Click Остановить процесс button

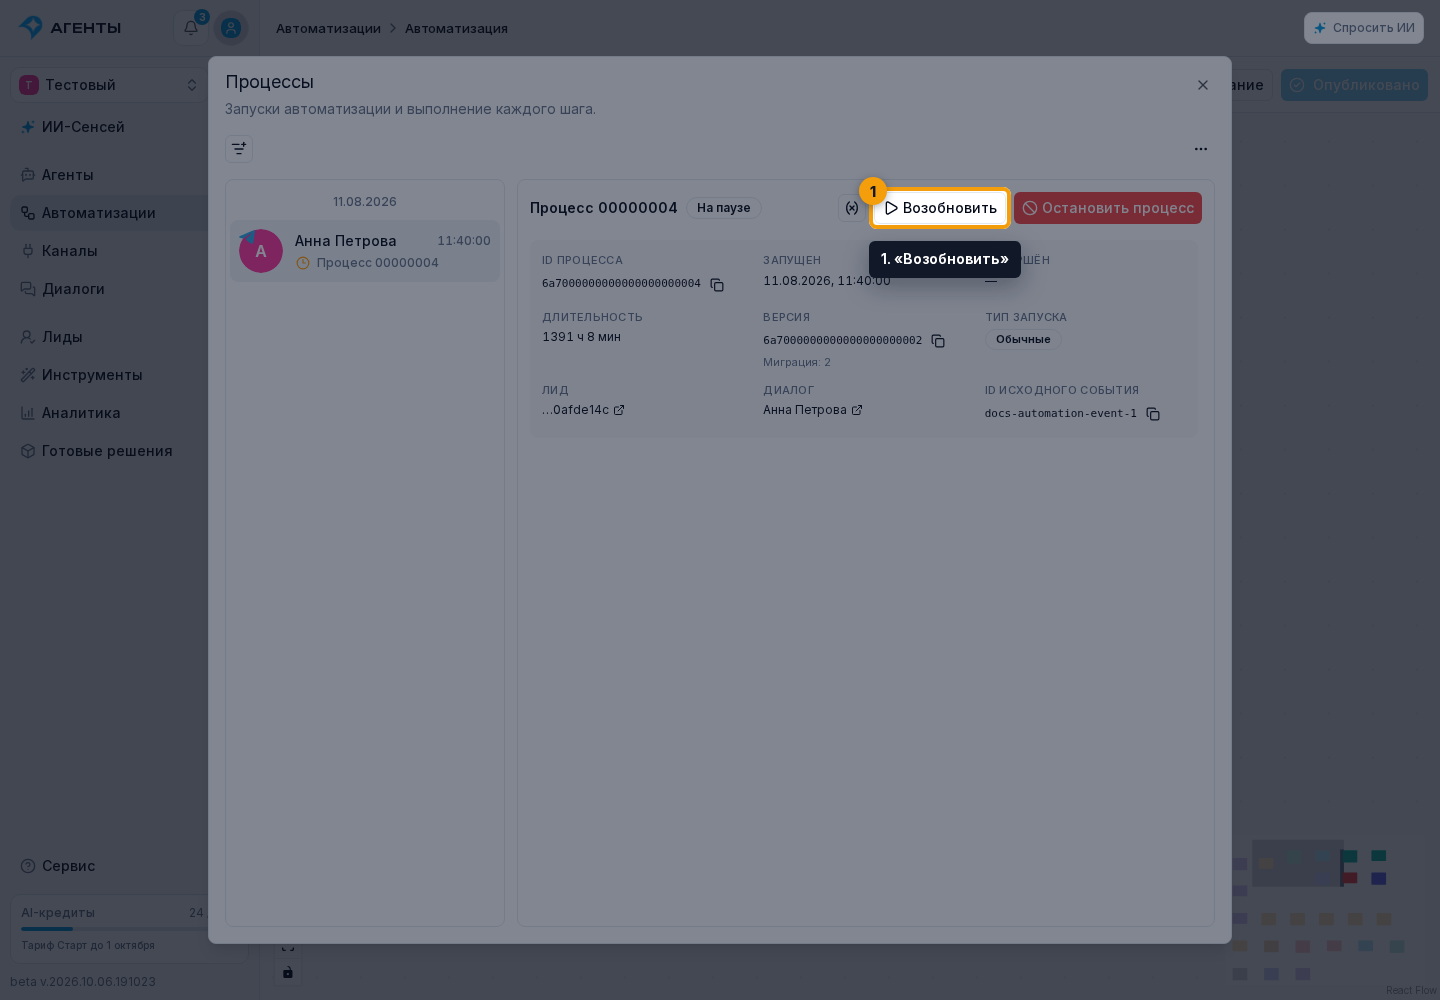pyautogui.click(x=1108, y=208)
